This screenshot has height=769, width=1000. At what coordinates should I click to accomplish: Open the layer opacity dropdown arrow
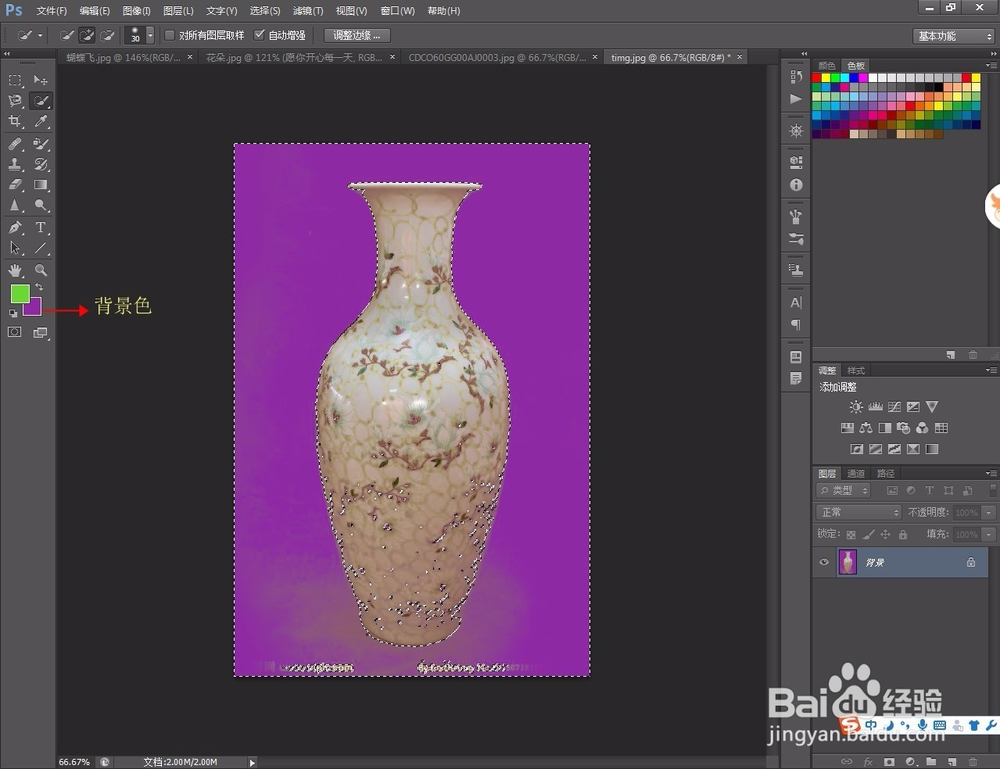pyautogui.click(x=989, y=512)
